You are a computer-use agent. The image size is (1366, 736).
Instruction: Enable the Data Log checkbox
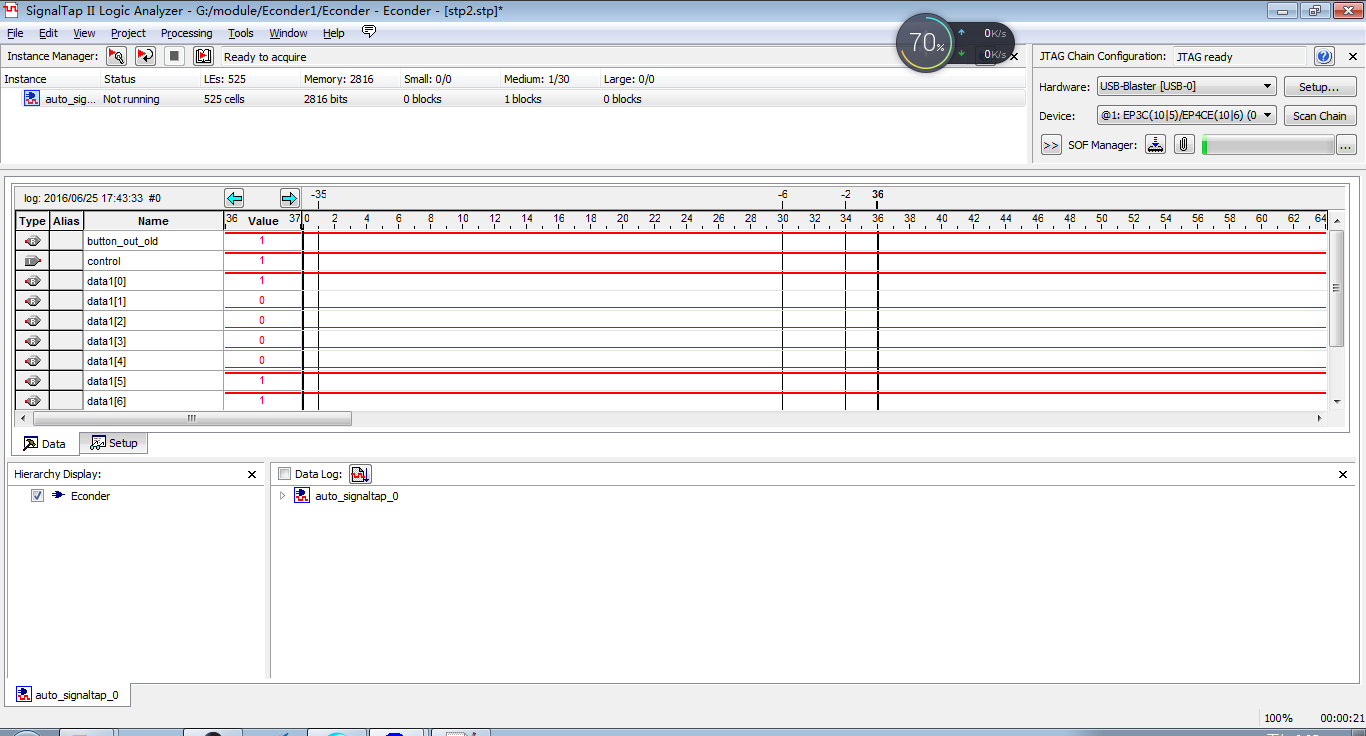click(x=285, y=474)
